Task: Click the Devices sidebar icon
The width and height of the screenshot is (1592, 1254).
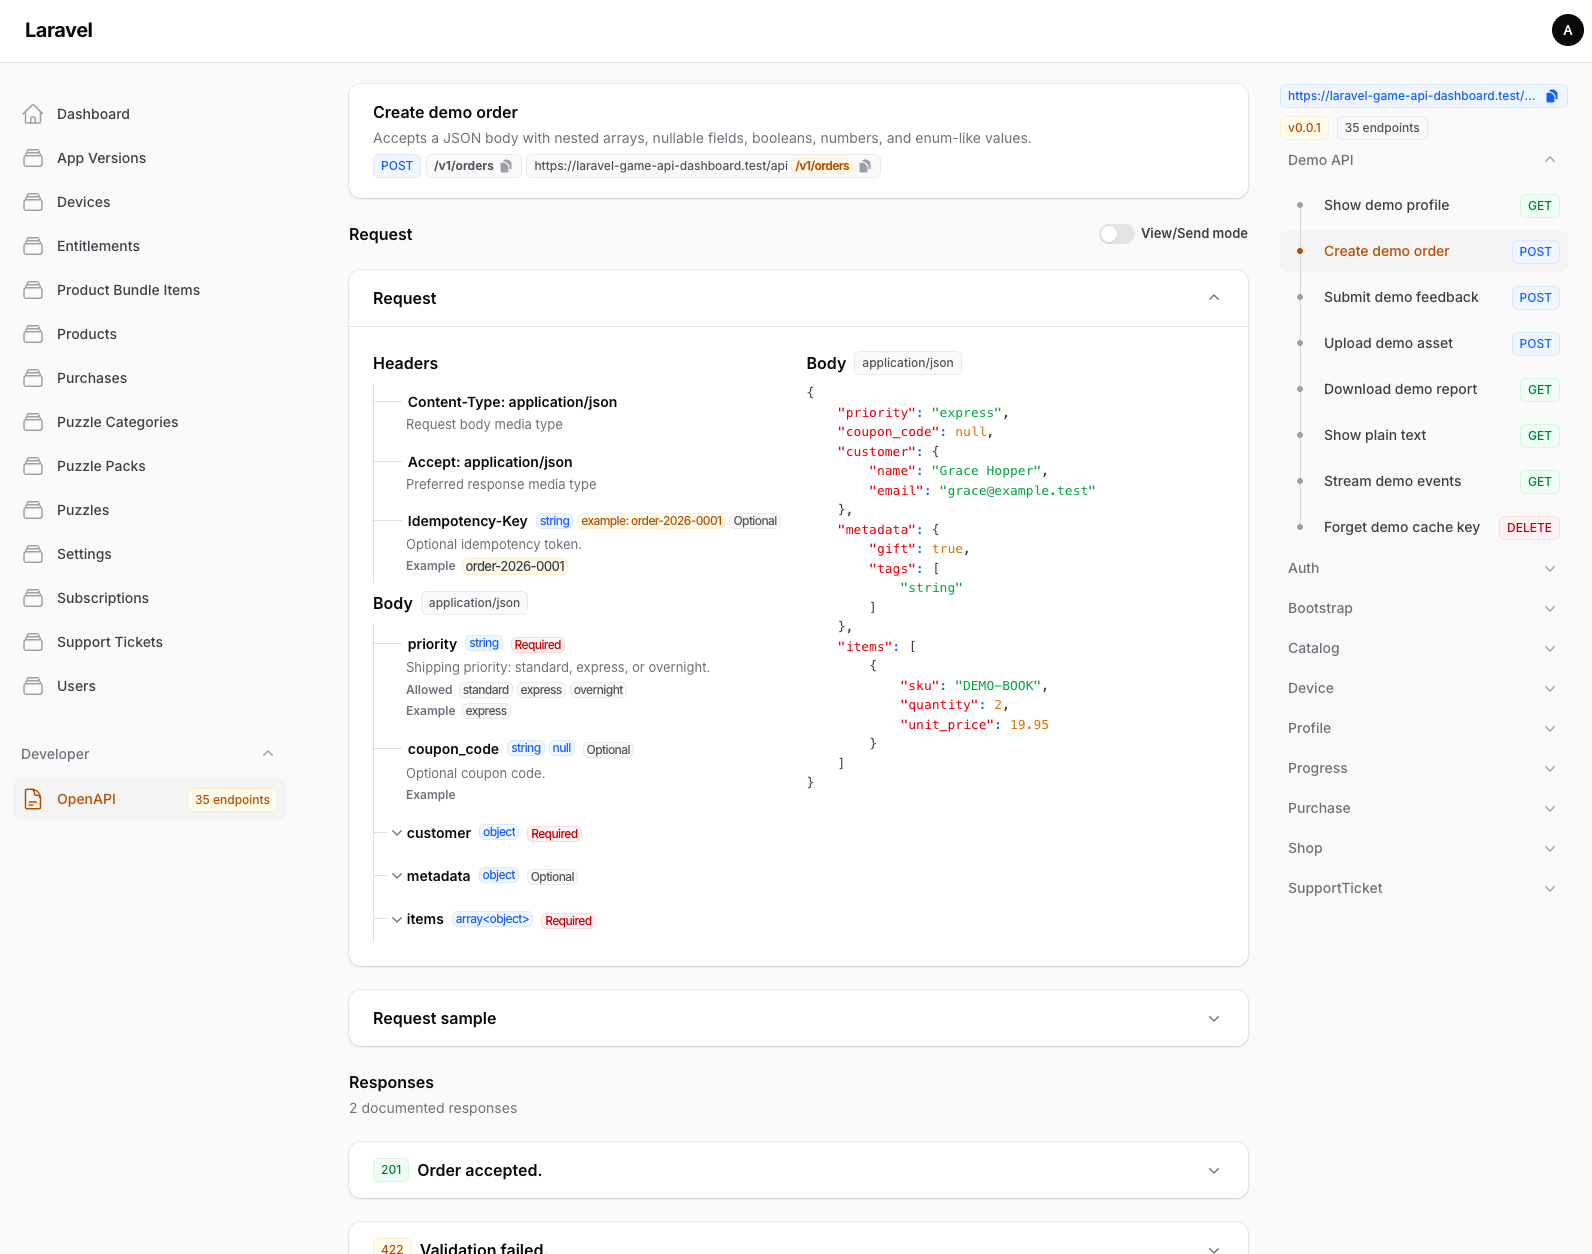Action: tap(33, 202)
